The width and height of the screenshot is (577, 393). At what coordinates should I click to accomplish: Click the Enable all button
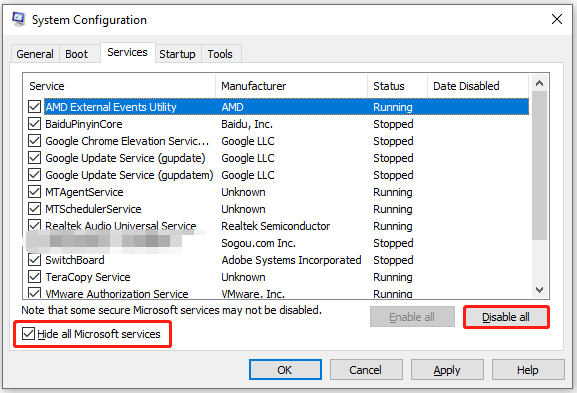pyautogui.click(x=412, y=317)
